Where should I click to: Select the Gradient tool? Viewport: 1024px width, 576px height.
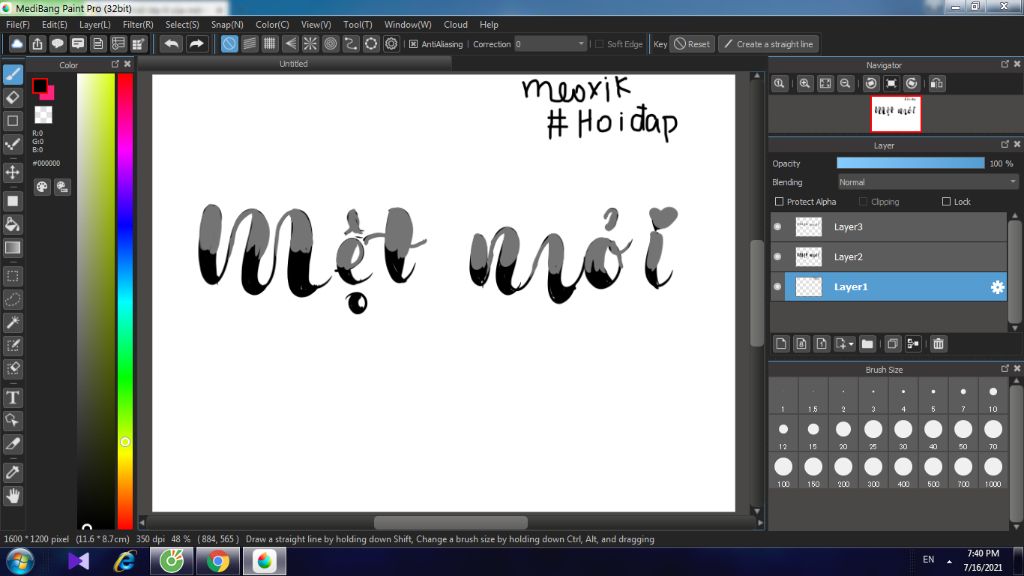tap(12, 248)
